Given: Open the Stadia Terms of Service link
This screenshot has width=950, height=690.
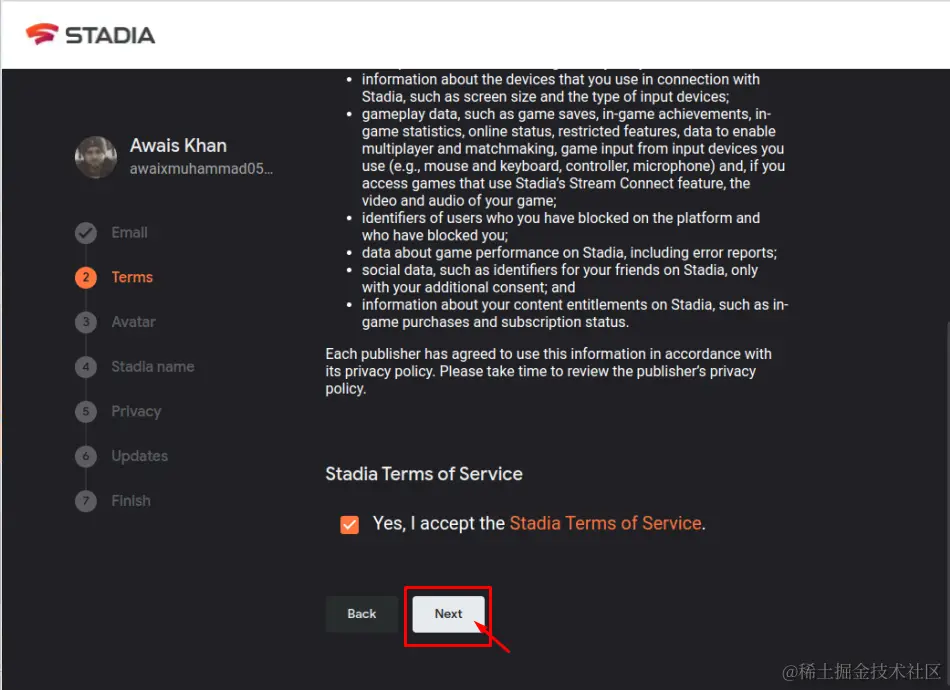Looking at the screenshot, I should coord(605,523).
